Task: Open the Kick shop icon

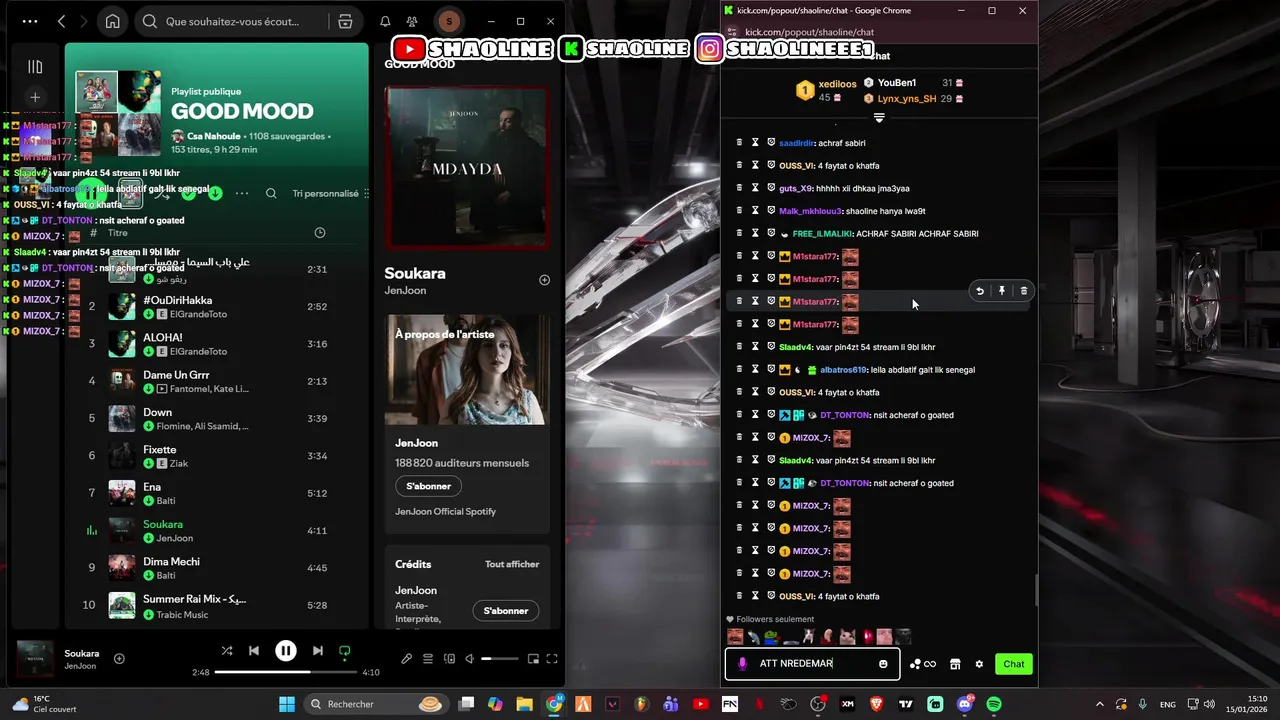Action: pos(955,664)
